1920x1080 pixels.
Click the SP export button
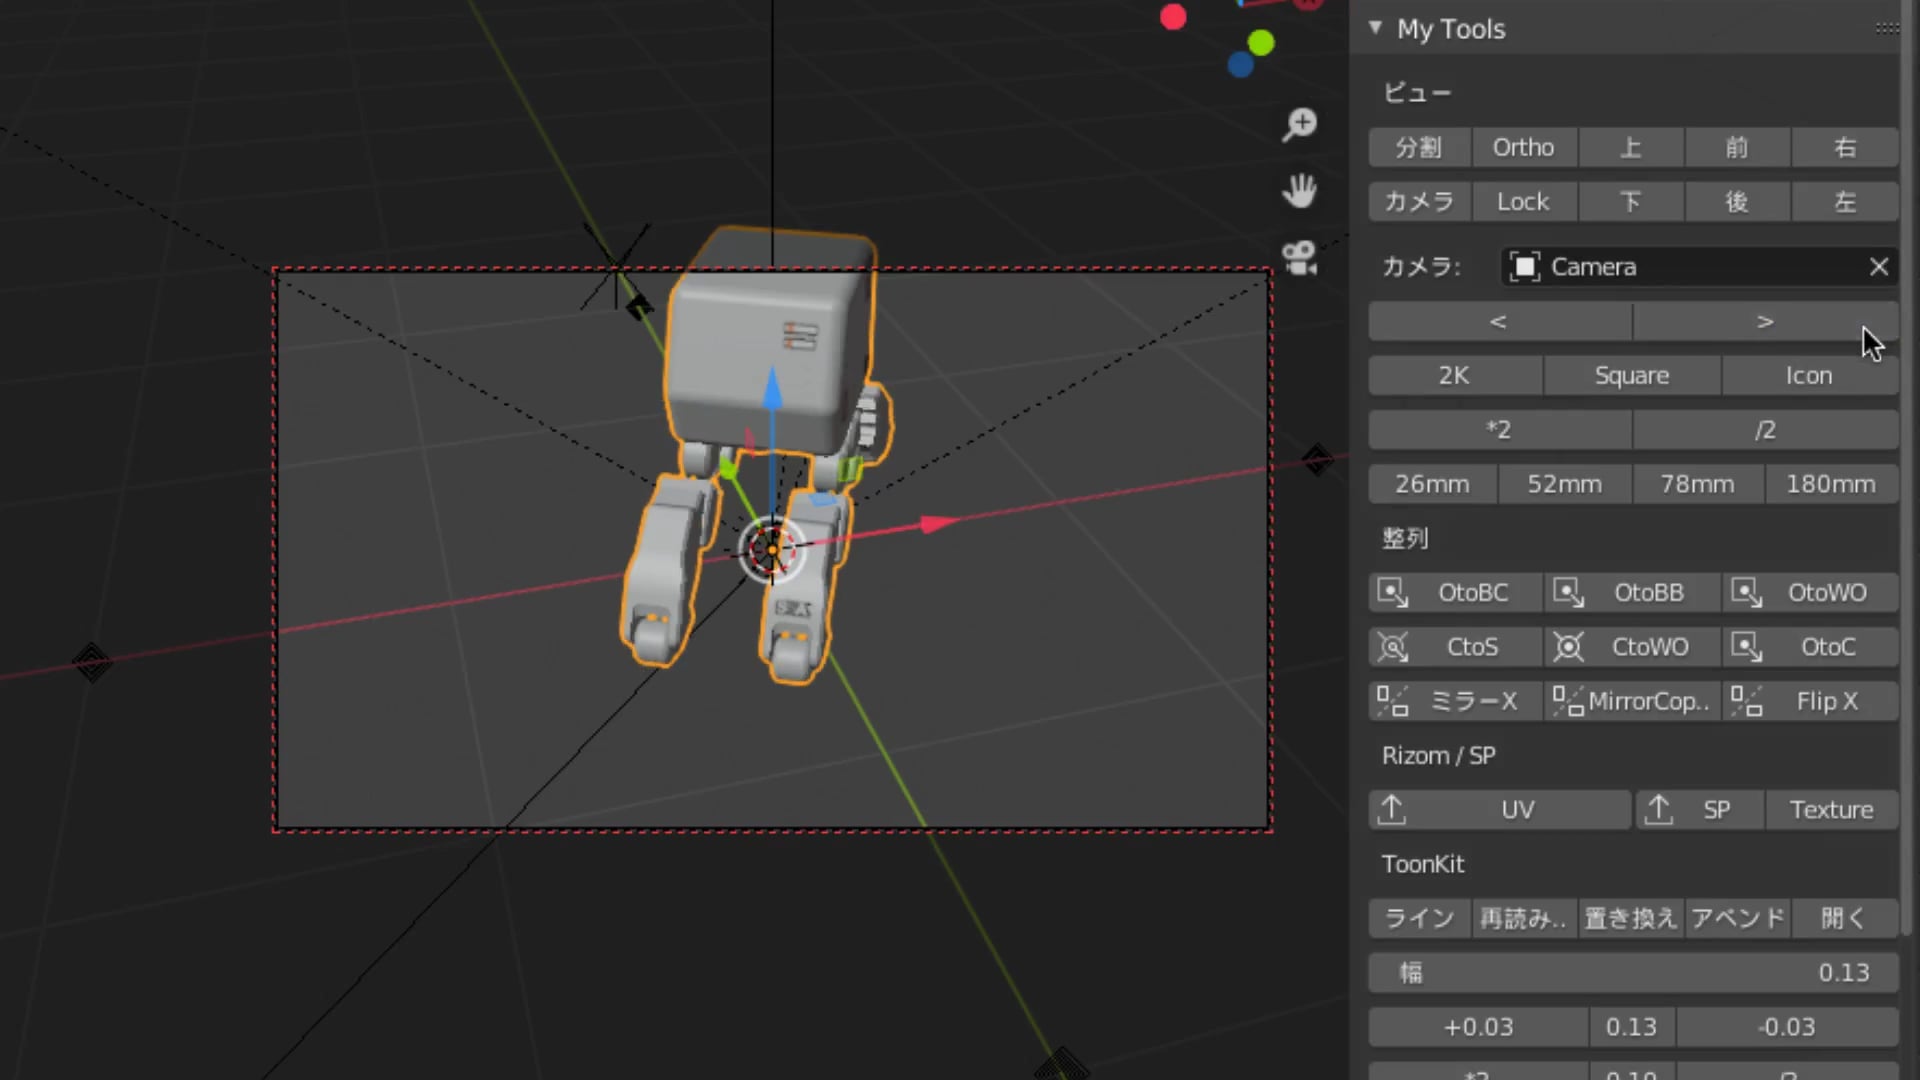click(1700, 810)
